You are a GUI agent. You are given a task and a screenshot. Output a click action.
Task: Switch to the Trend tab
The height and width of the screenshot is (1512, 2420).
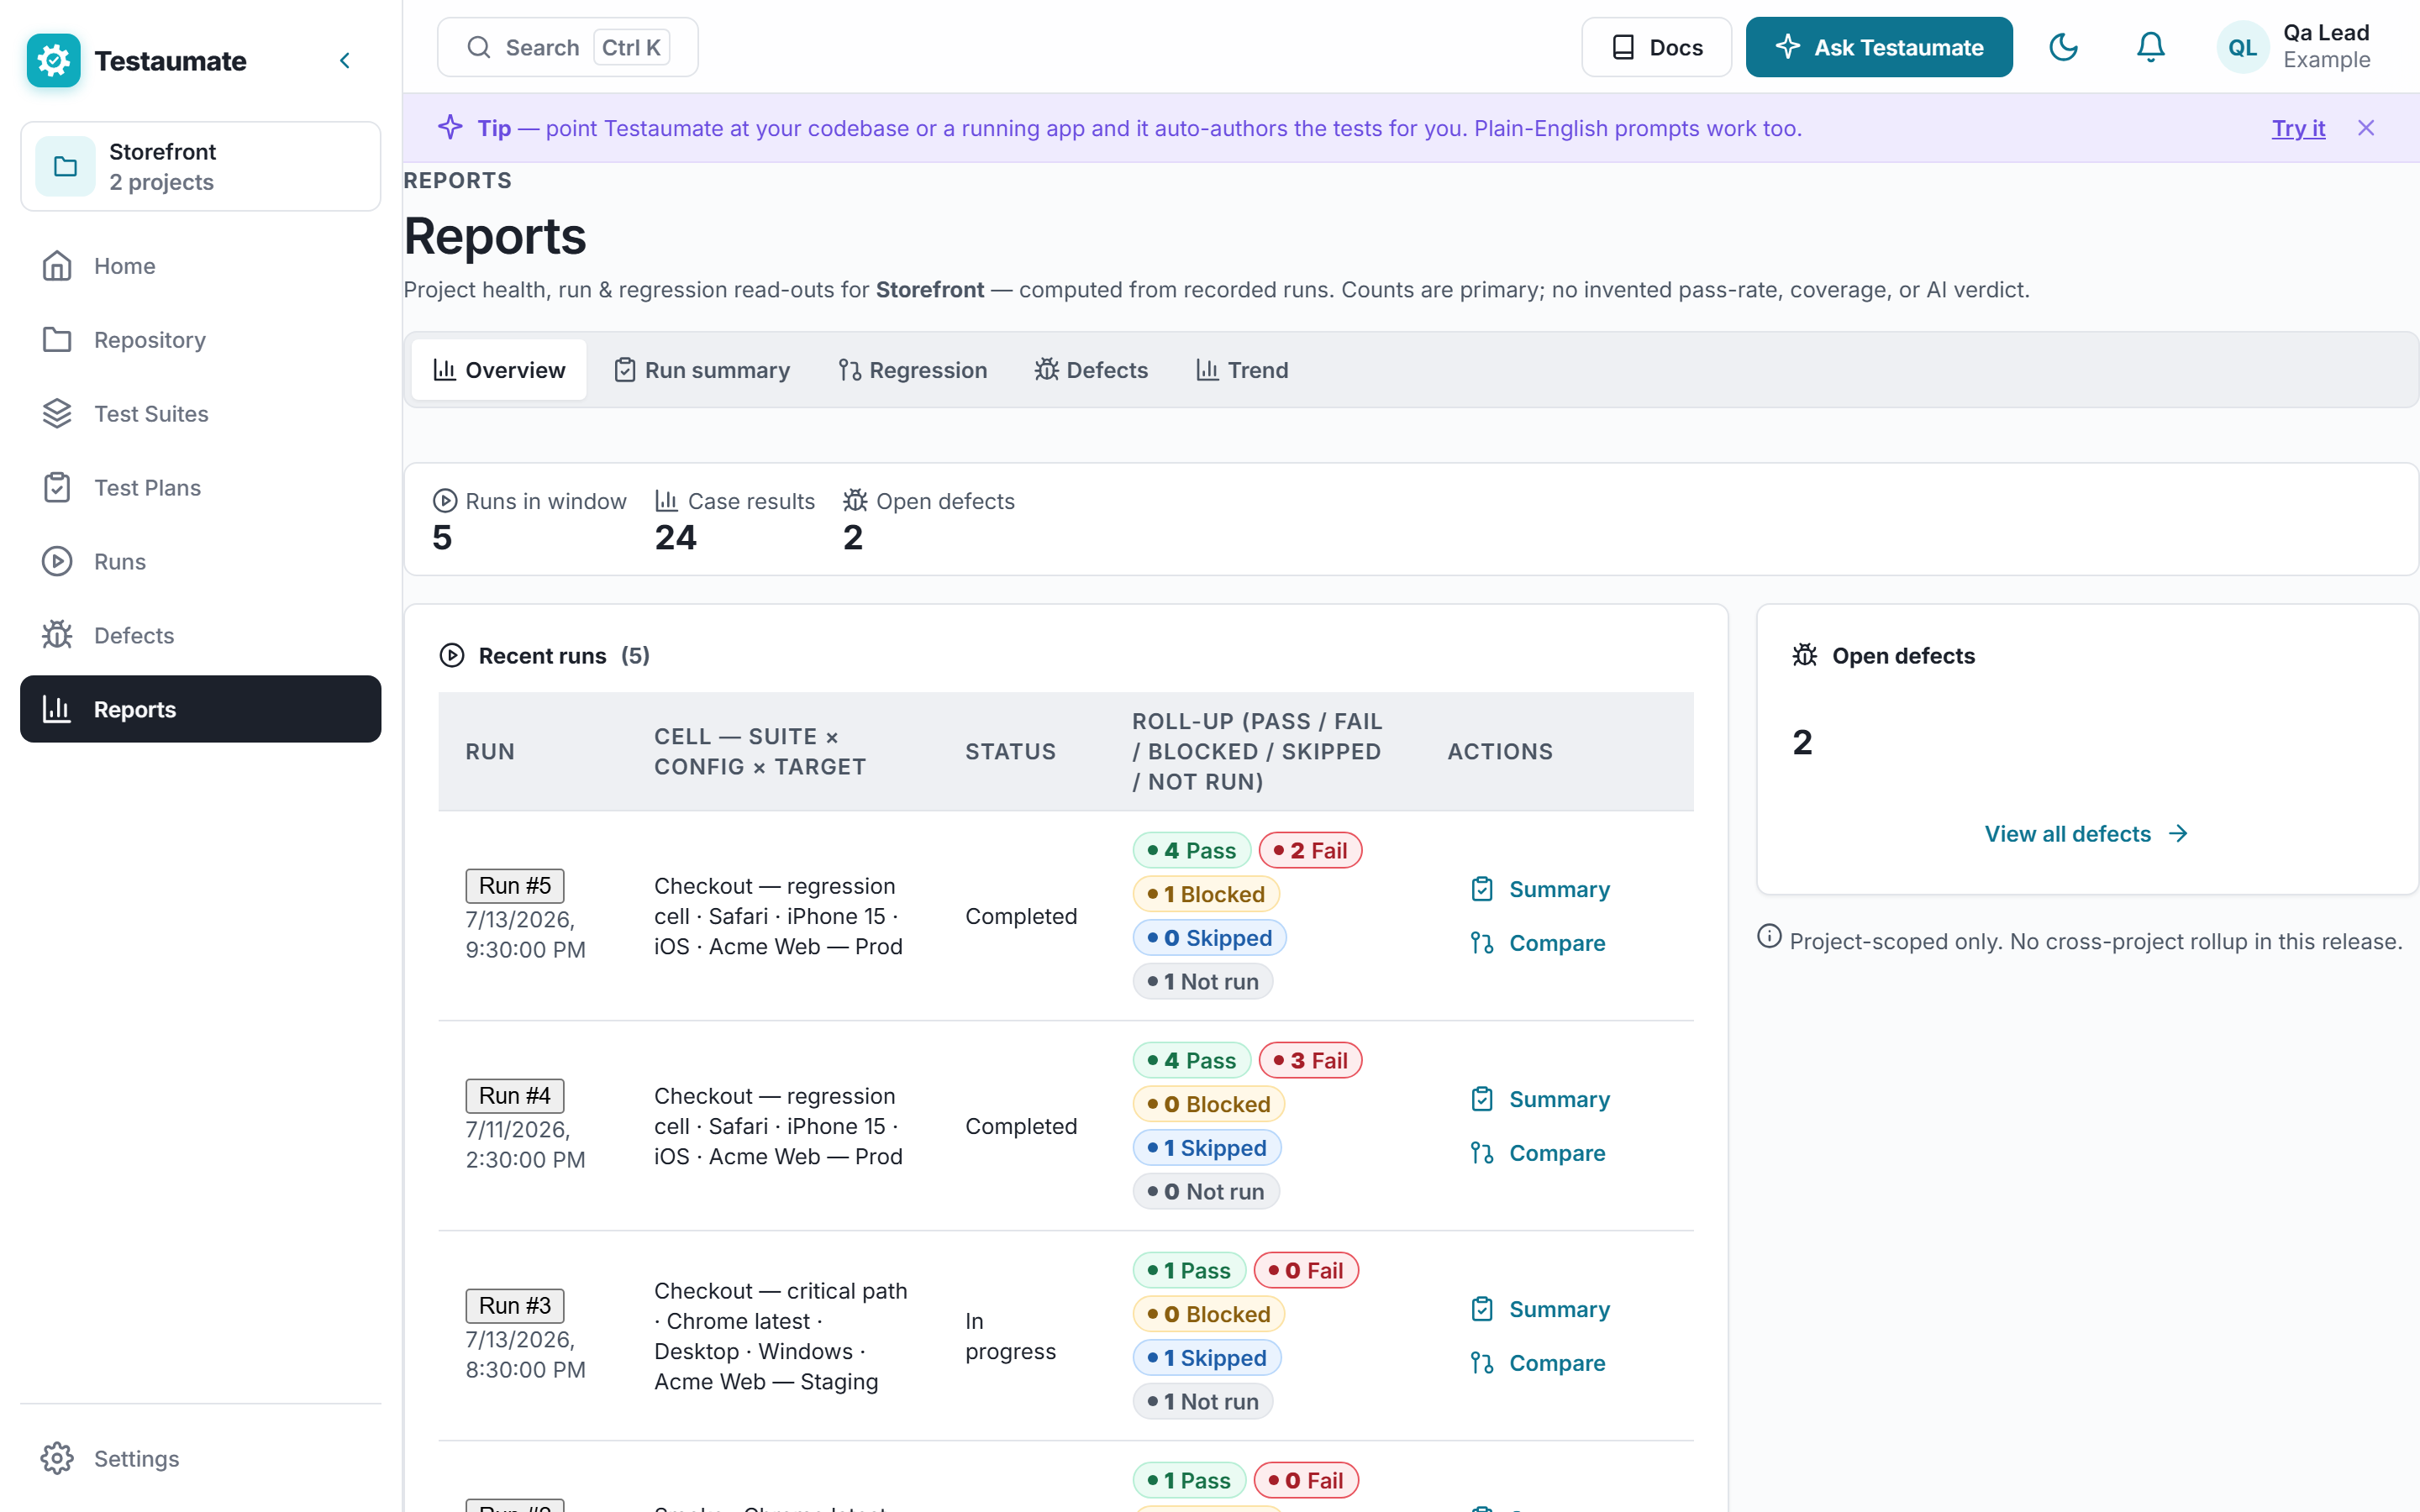coord(1242,370)
